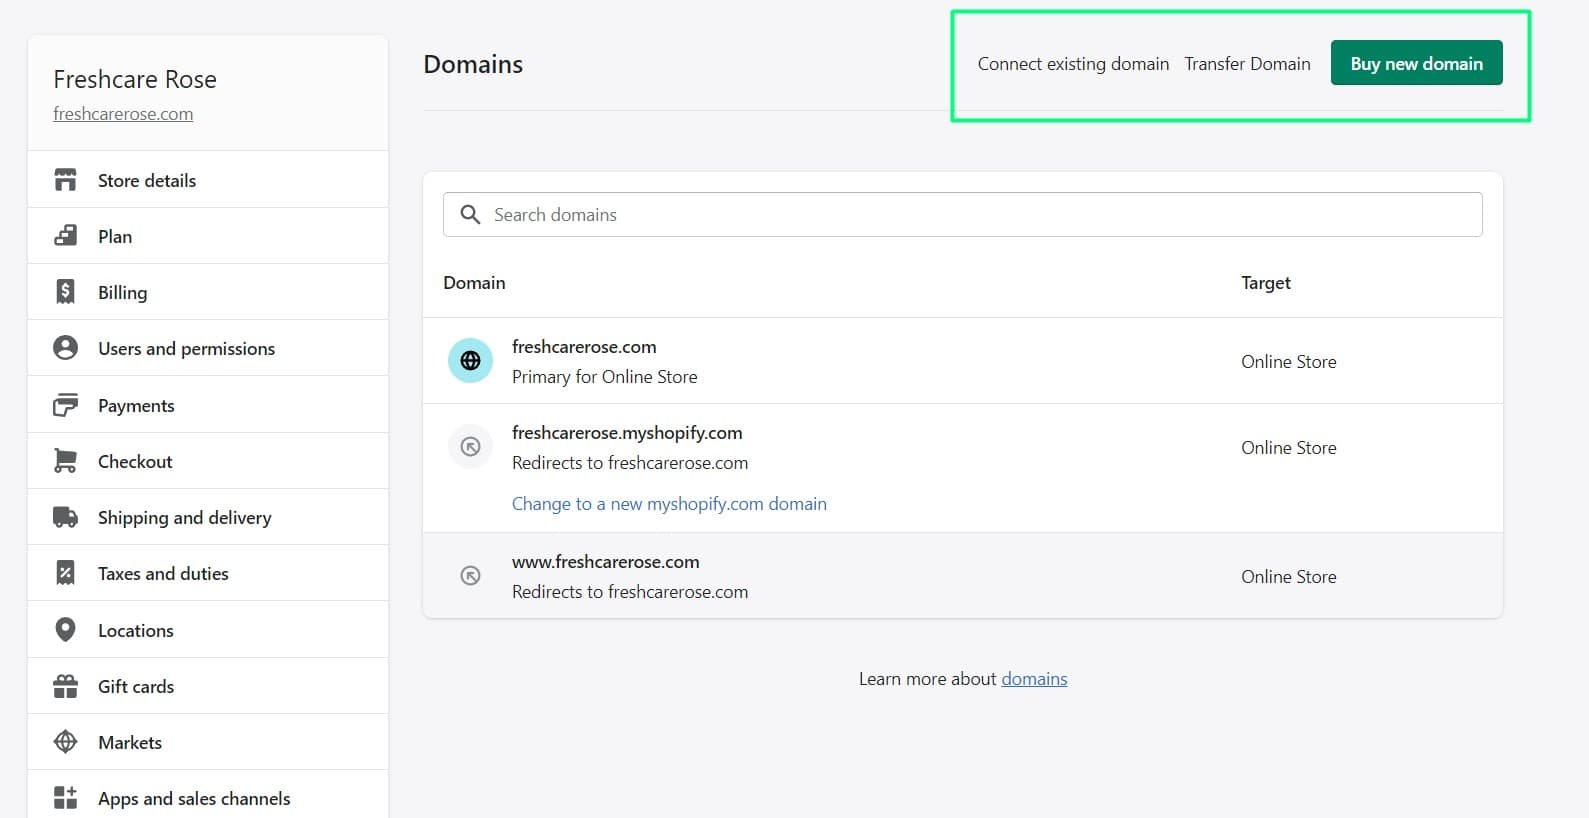Click the Store details storefront icon

[x=65, y=180]
